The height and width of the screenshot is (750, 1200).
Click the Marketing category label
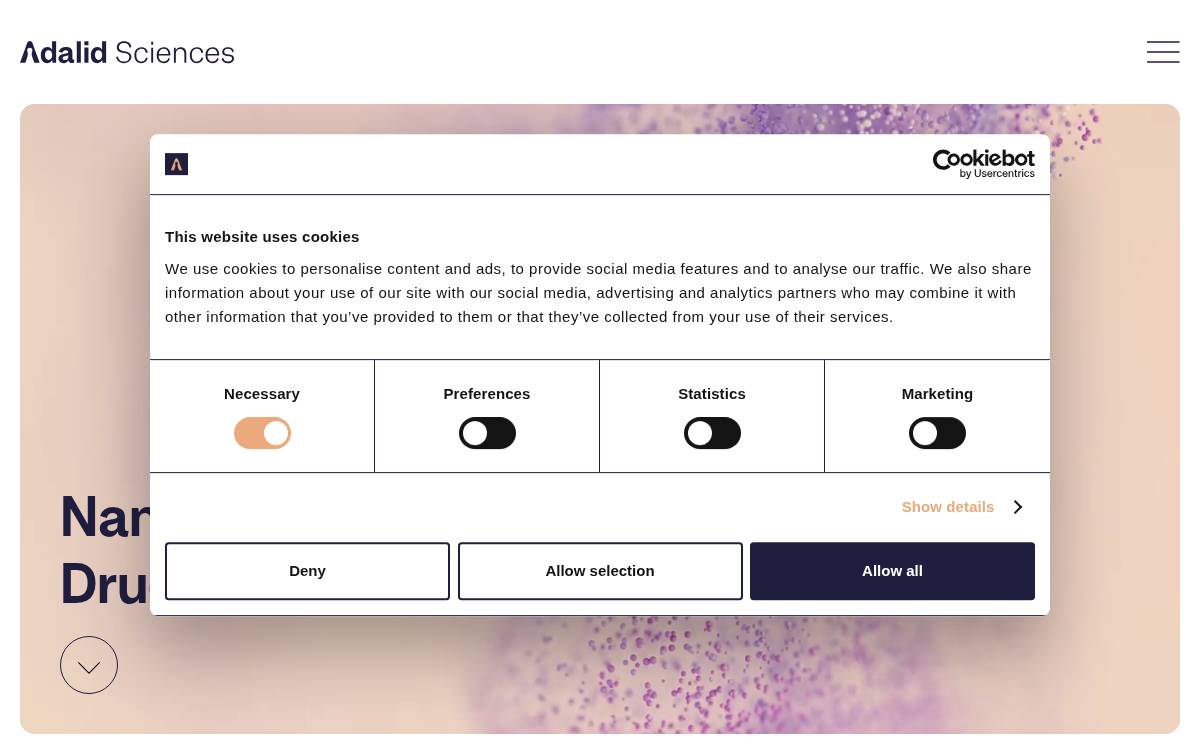937,394
